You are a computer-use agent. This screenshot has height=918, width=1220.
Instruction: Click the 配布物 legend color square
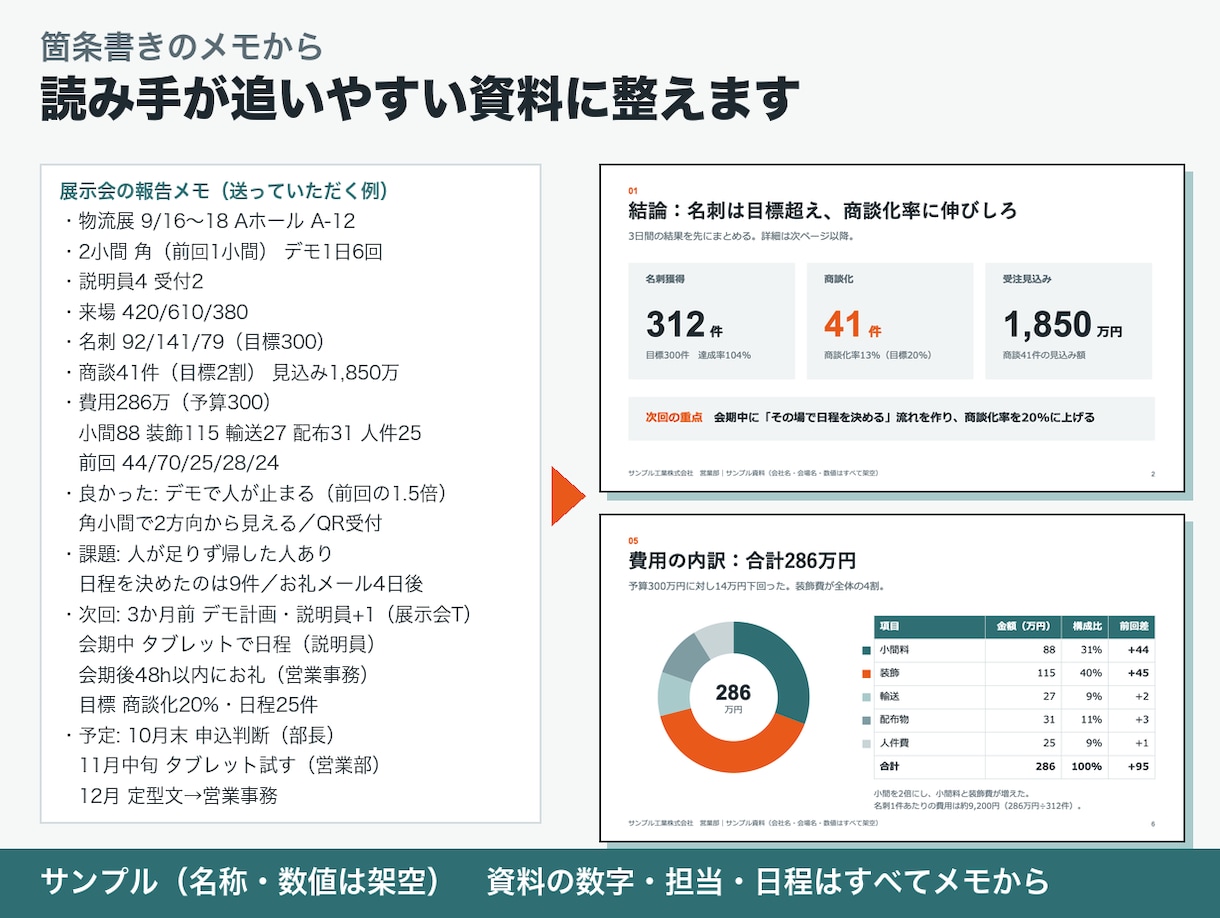click(865, 720)
